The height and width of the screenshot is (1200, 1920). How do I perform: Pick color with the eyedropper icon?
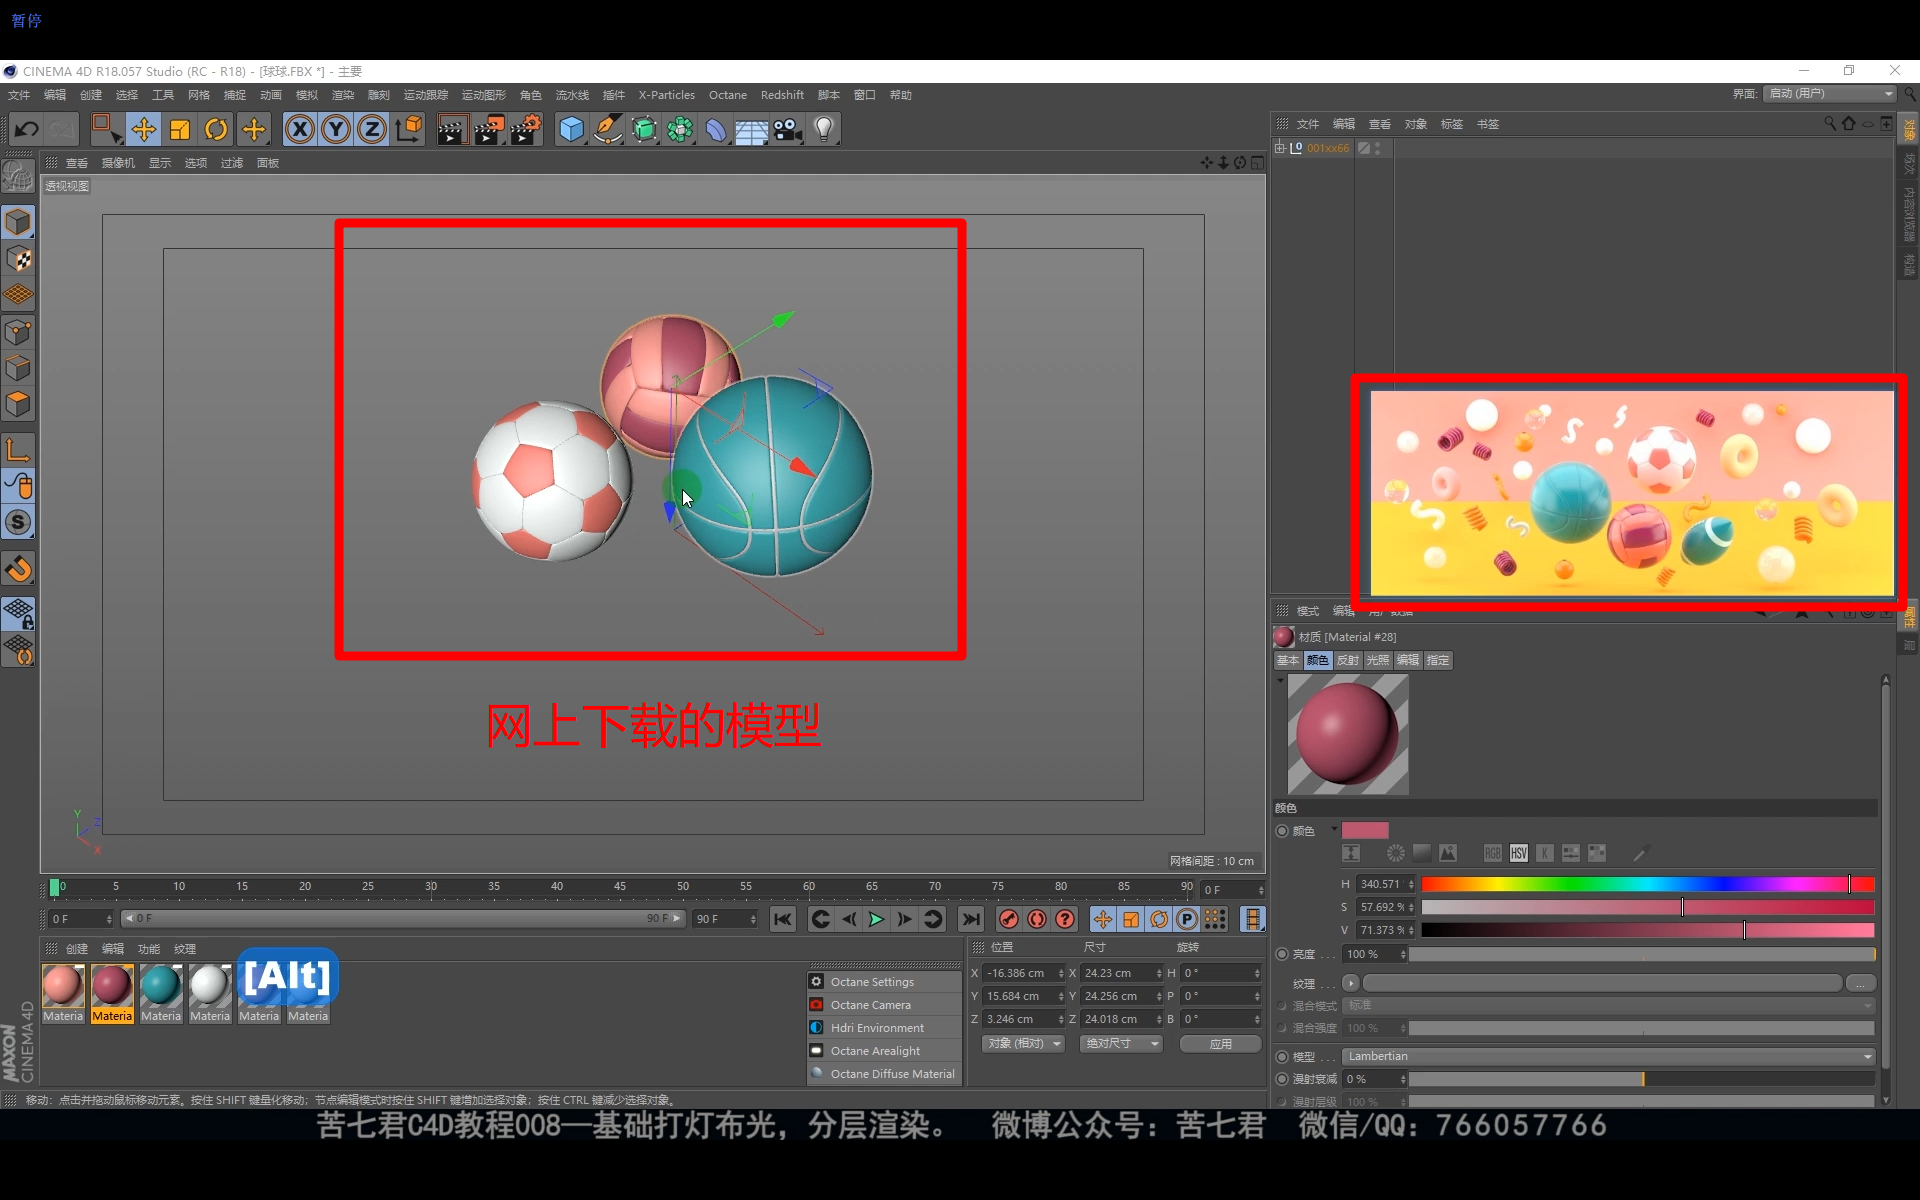pos(1640,853)
